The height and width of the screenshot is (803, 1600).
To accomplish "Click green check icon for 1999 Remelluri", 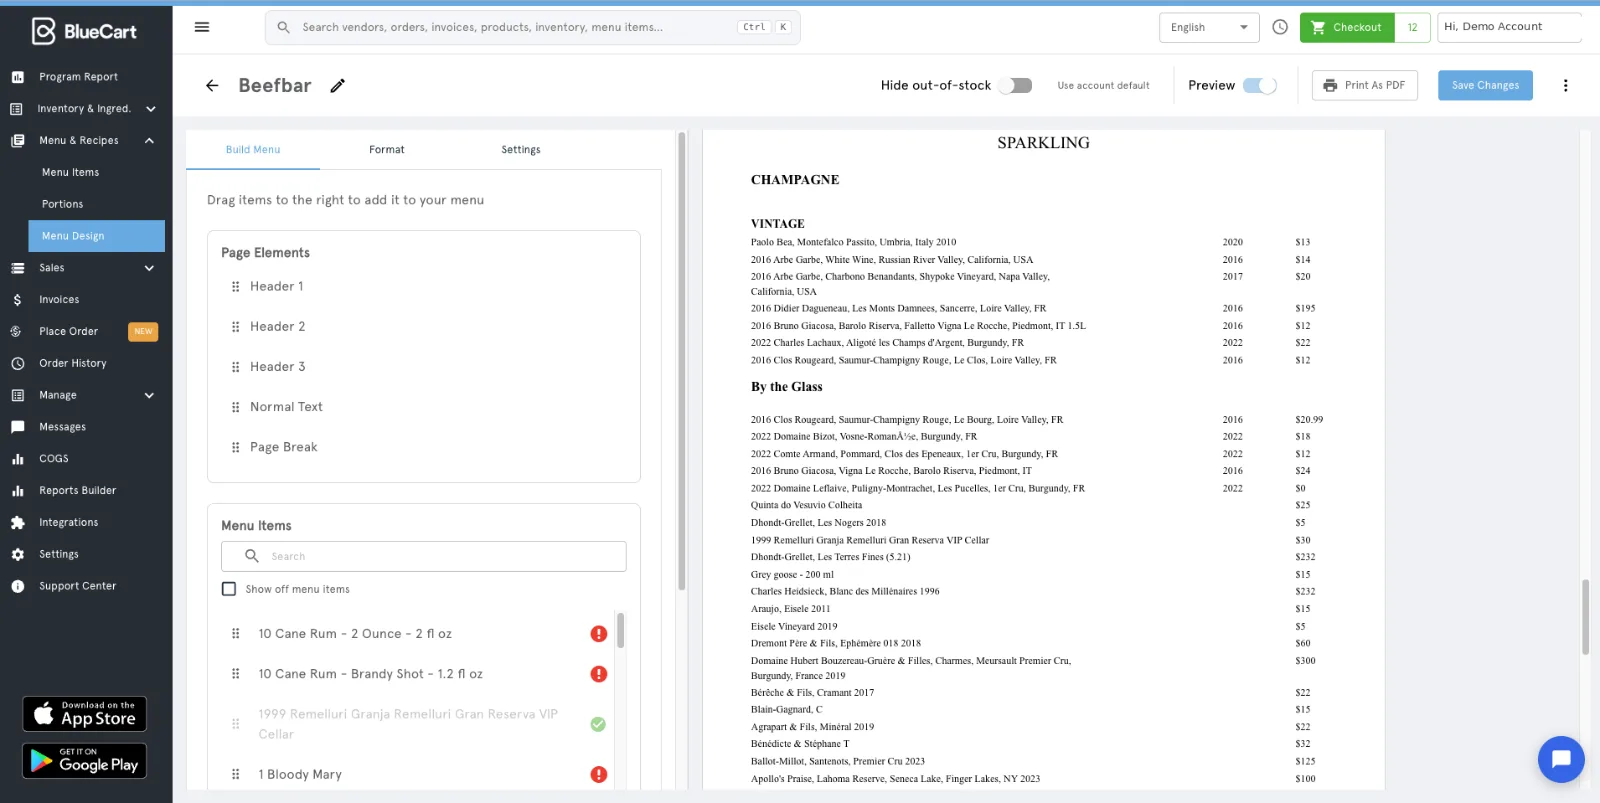I will (x=598, y=724).
